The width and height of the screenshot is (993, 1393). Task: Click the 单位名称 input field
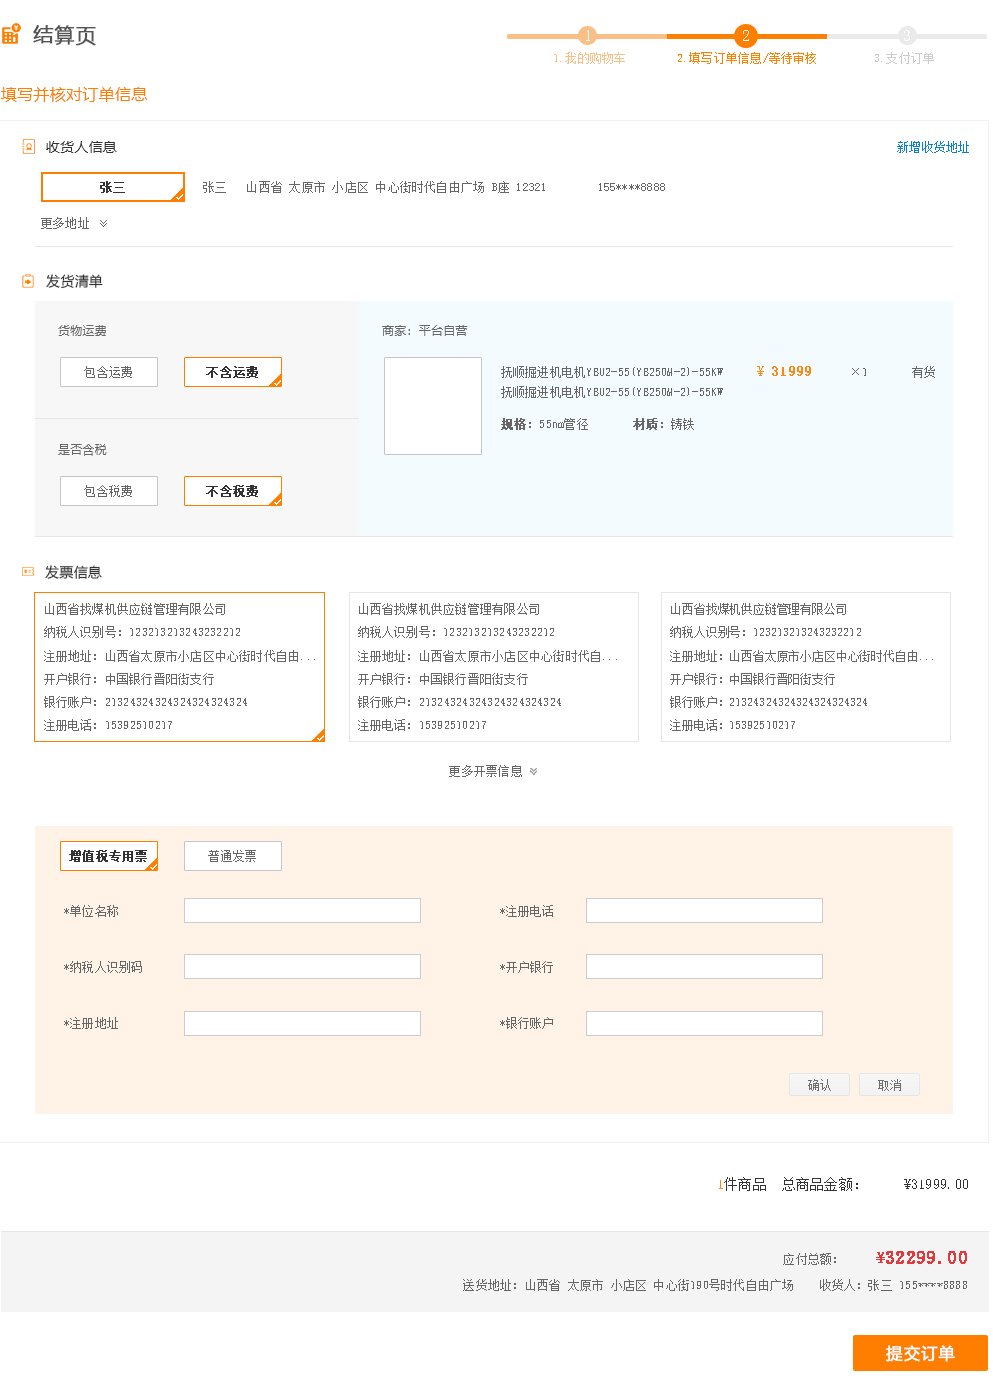click(x=302, y=910)
